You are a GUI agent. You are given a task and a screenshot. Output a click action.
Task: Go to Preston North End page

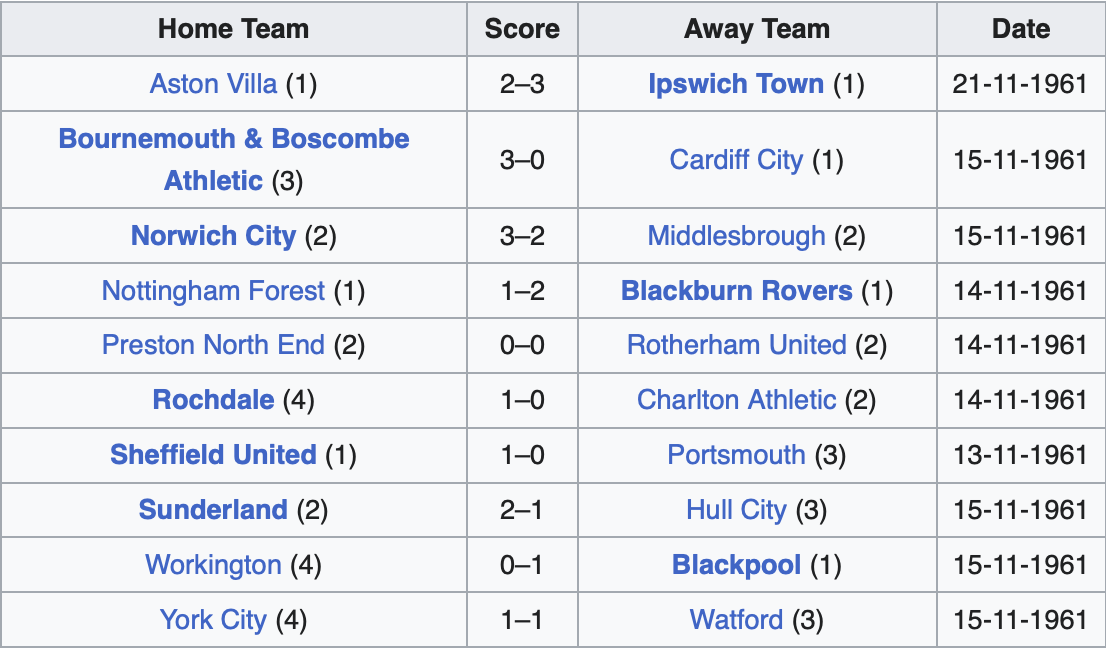(x=213, y=345)
